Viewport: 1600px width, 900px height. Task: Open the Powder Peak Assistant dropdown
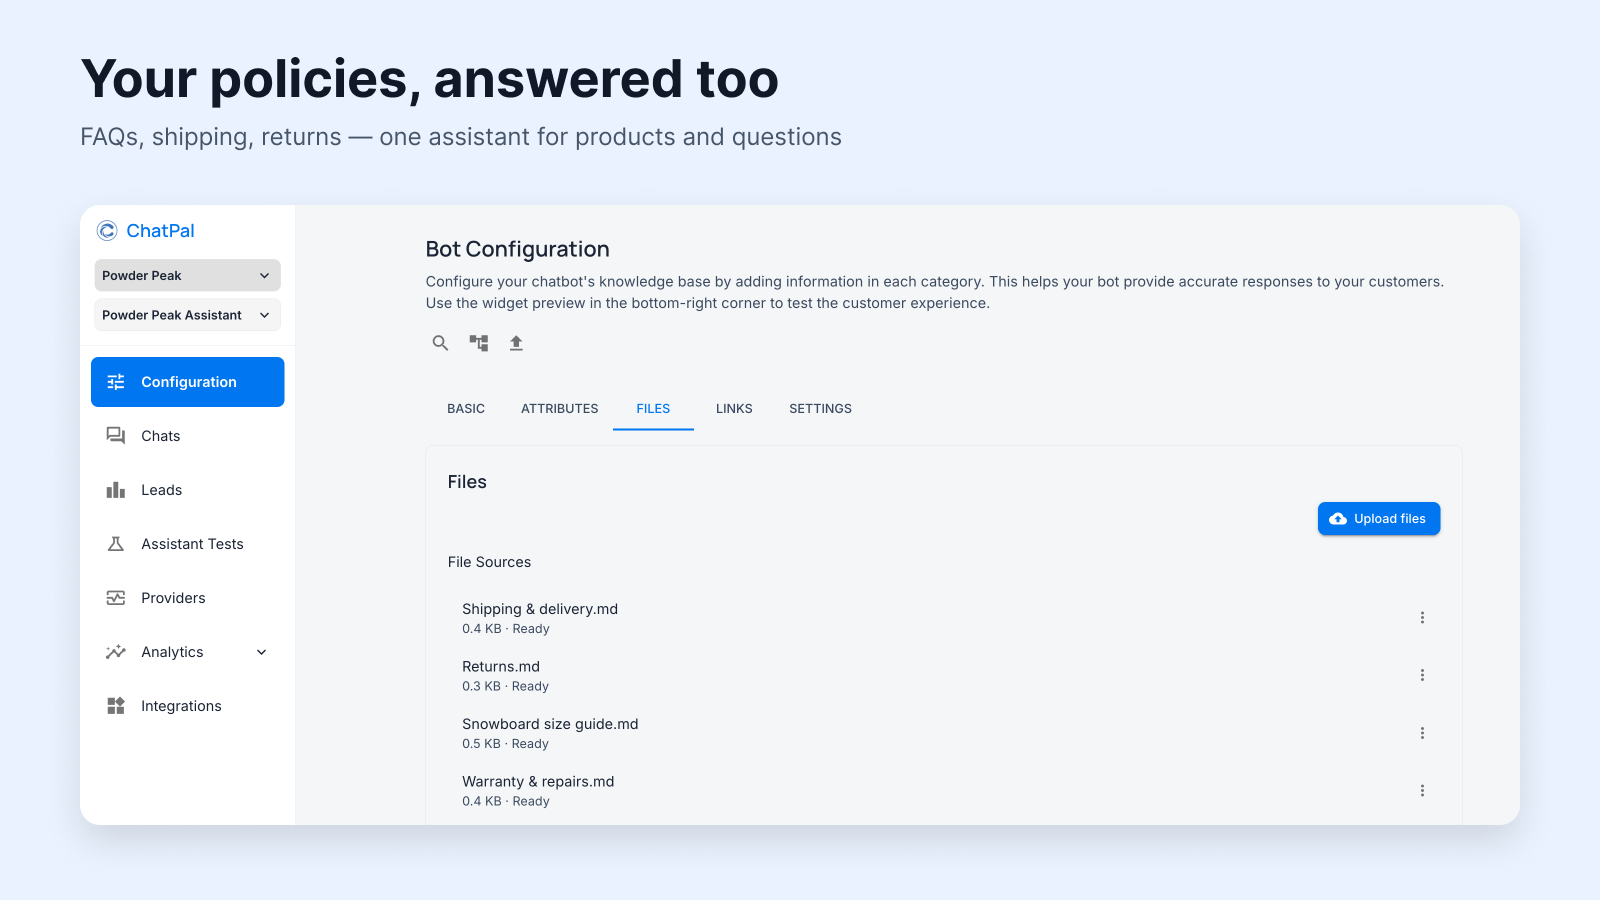[188, 315]
